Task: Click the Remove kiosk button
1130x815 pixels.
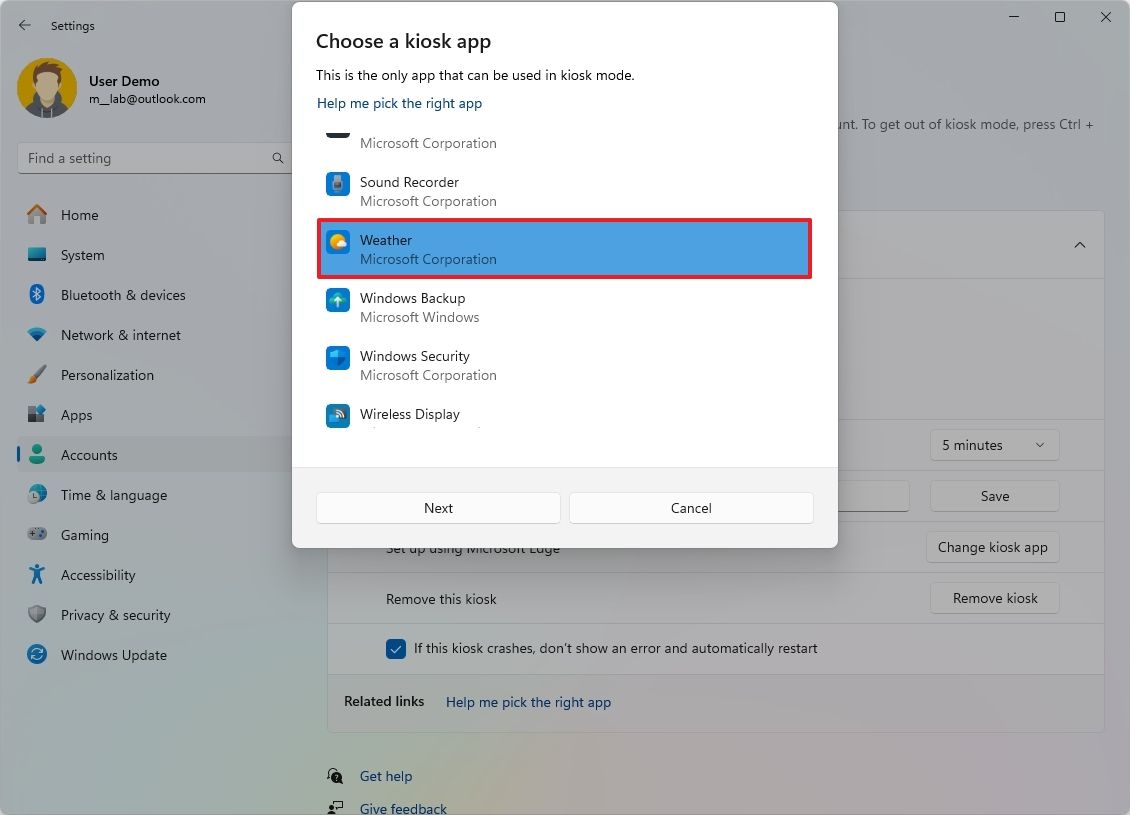Action: point(994,598)
